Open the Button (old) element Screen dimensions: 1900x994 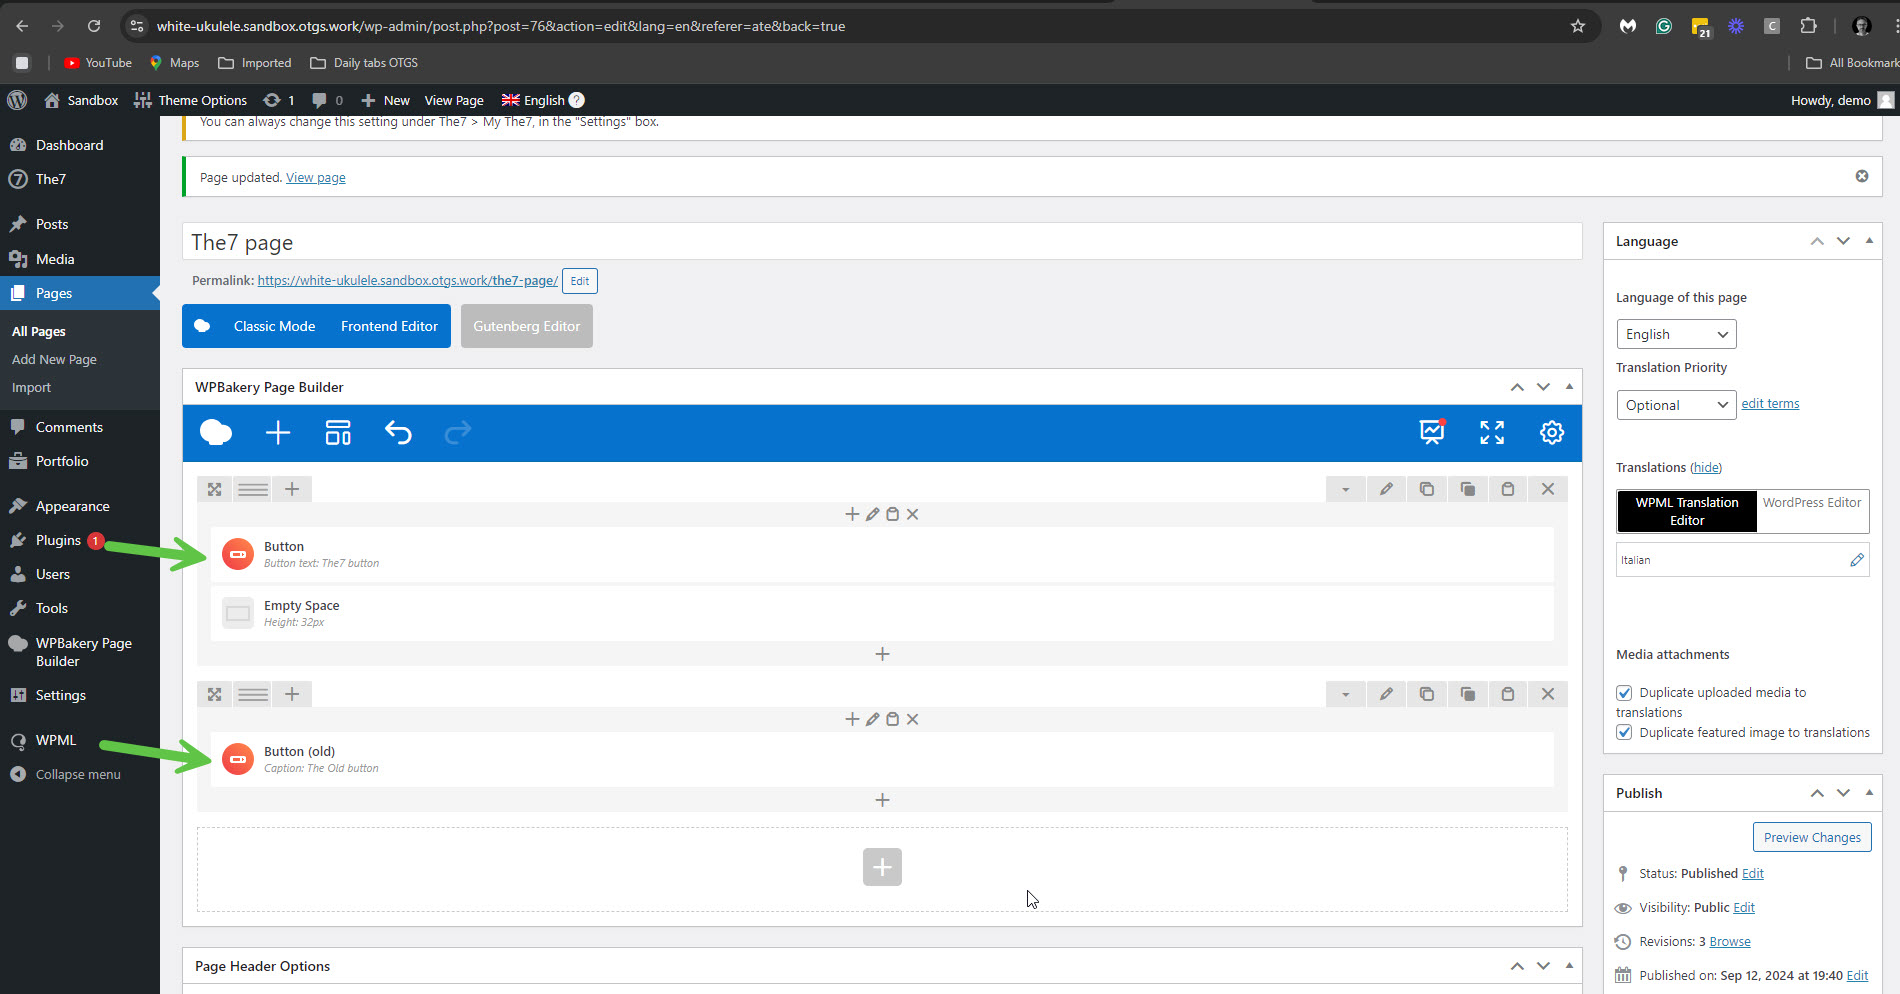882,759
